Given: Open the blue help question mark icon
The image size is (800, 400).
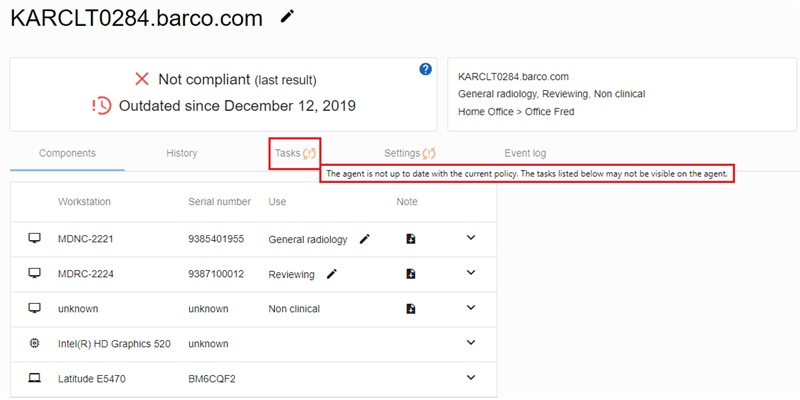Looking at the screenshot, I should pyautogui.click(x=425, y=69).
